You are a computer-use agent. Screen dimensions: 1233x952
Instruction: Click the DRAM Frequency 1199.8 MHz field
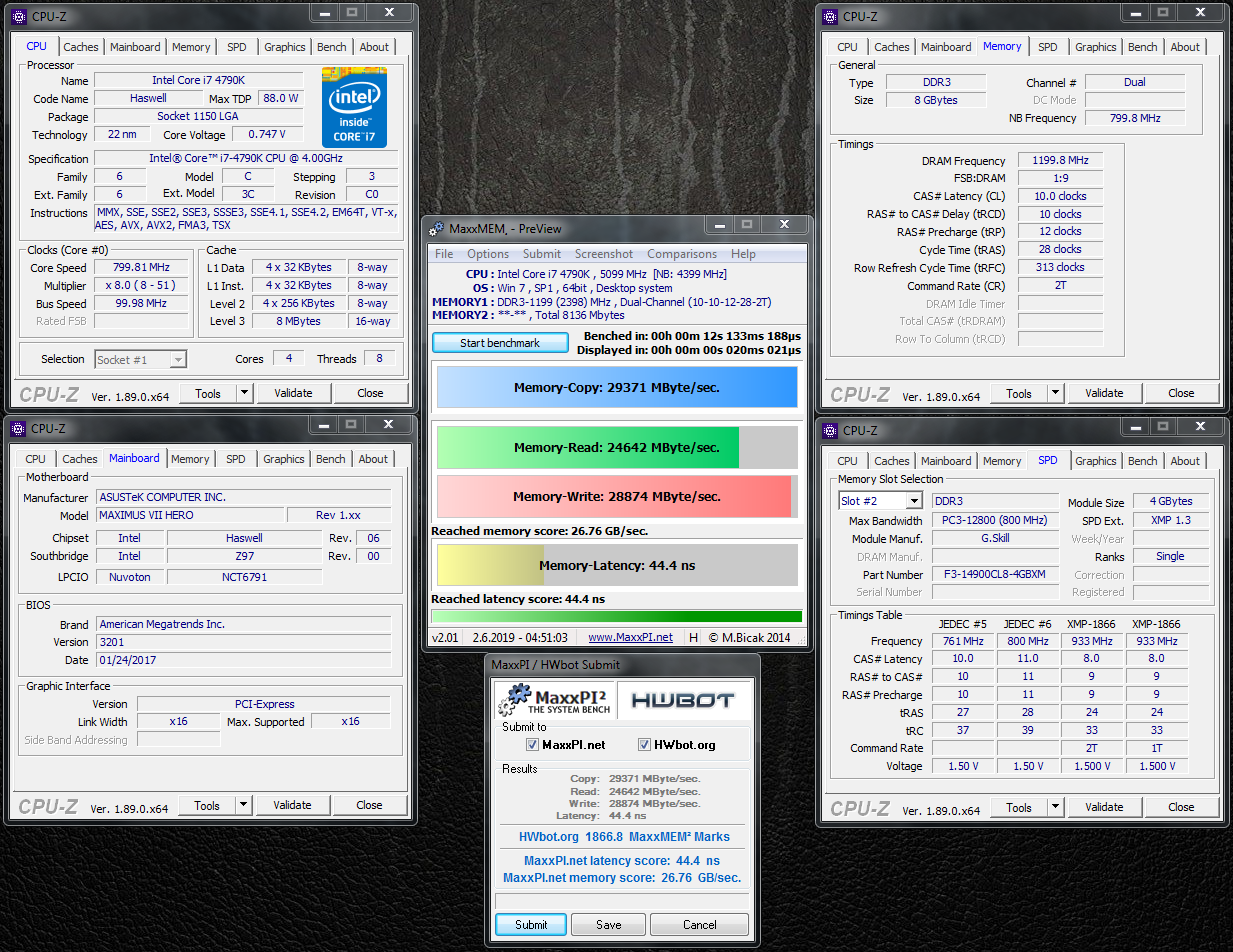pos(1060,160)
